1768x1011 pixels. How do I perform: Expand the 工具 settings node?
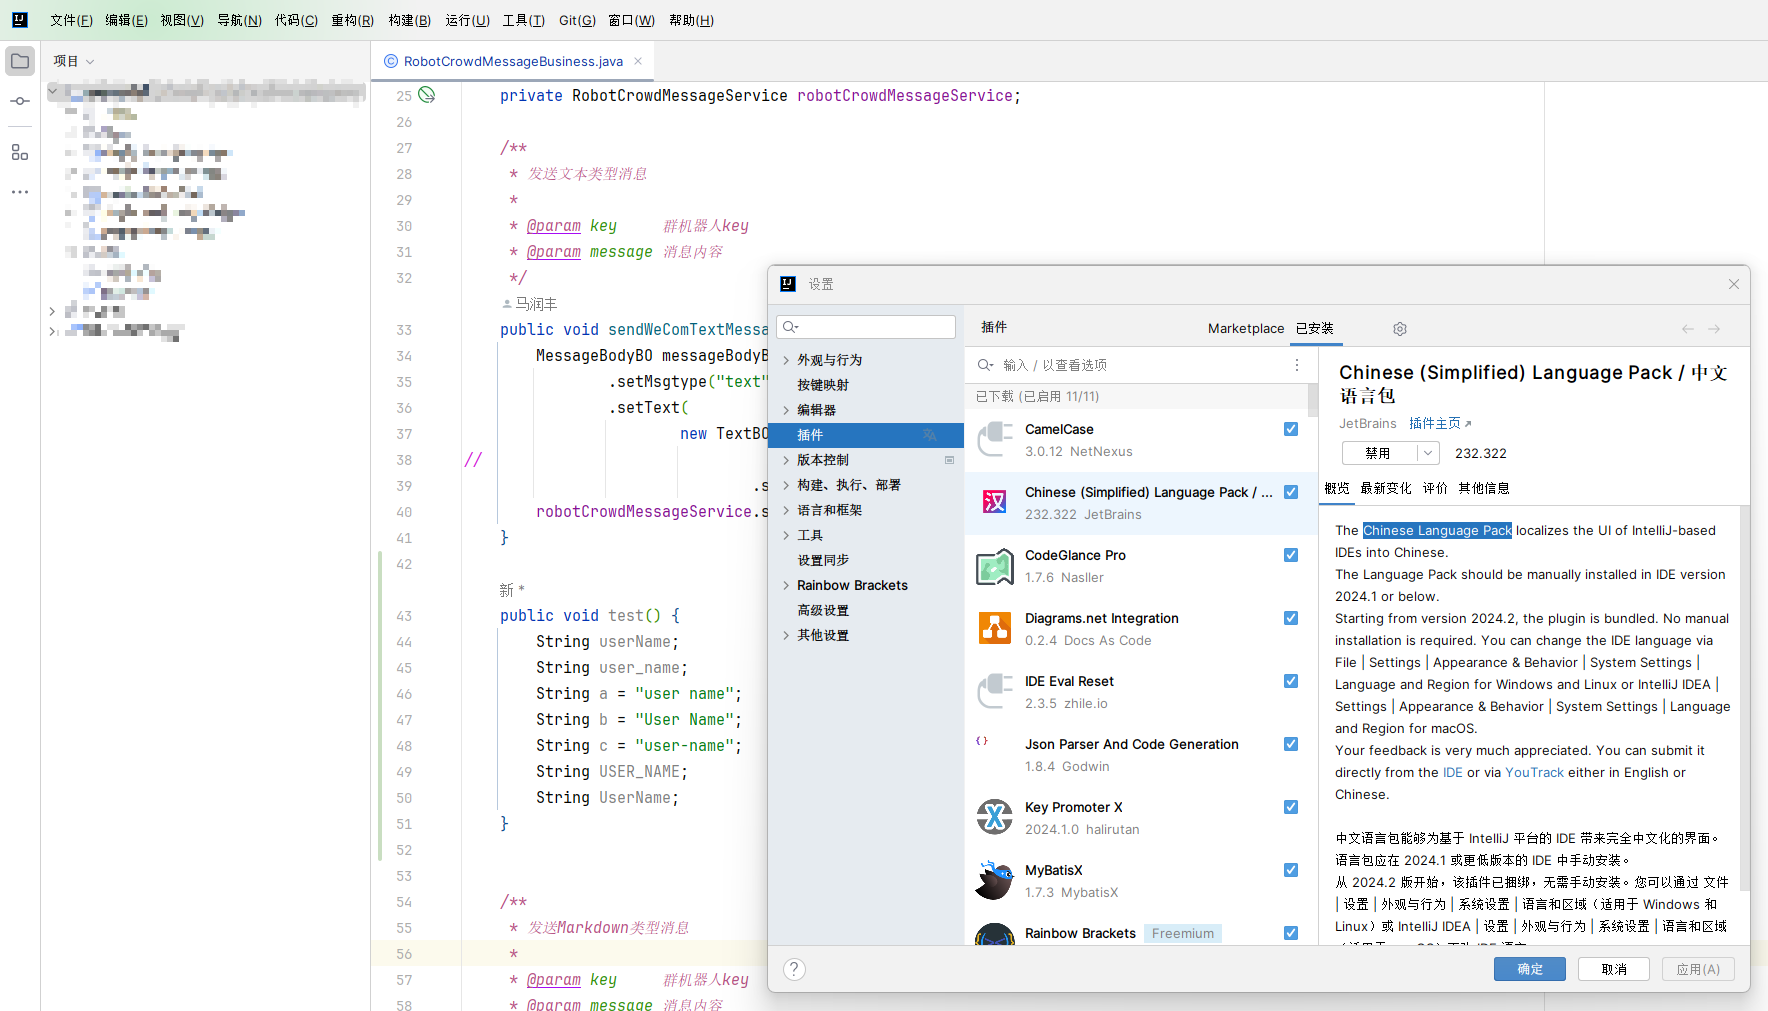pyautogui.click(x=786, y=535)
